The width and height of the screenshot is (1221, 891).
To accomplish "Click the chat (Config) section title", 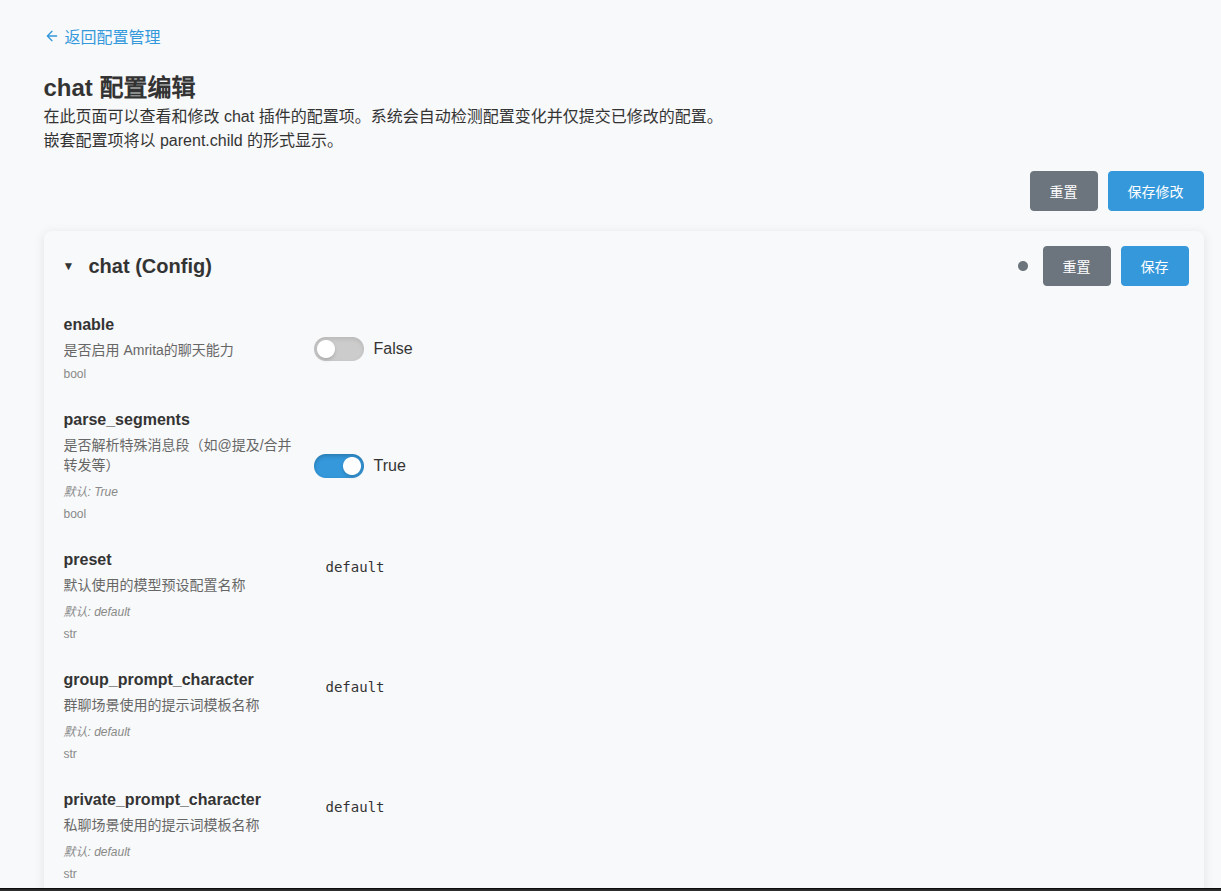I will pyautogui.click(x=150, y=266).
